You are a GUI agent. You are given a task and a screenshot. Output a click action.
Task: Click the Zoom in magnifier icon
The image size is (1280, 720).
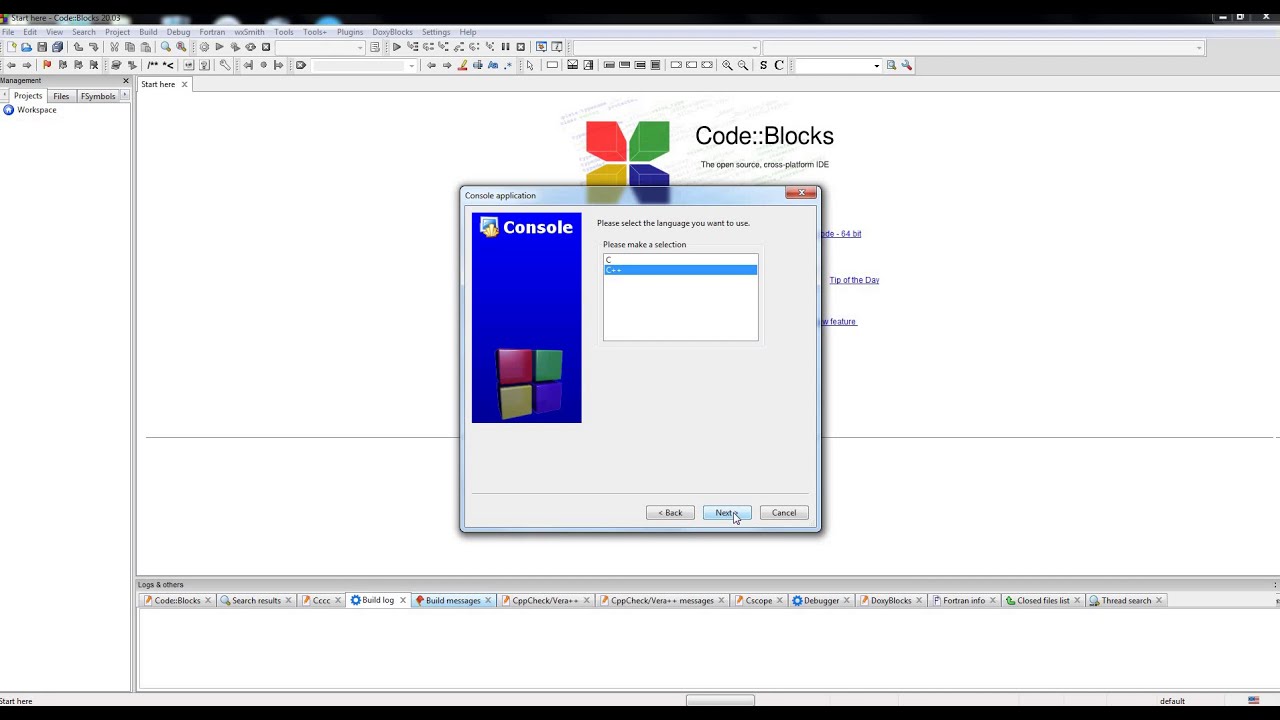point(727,65)
